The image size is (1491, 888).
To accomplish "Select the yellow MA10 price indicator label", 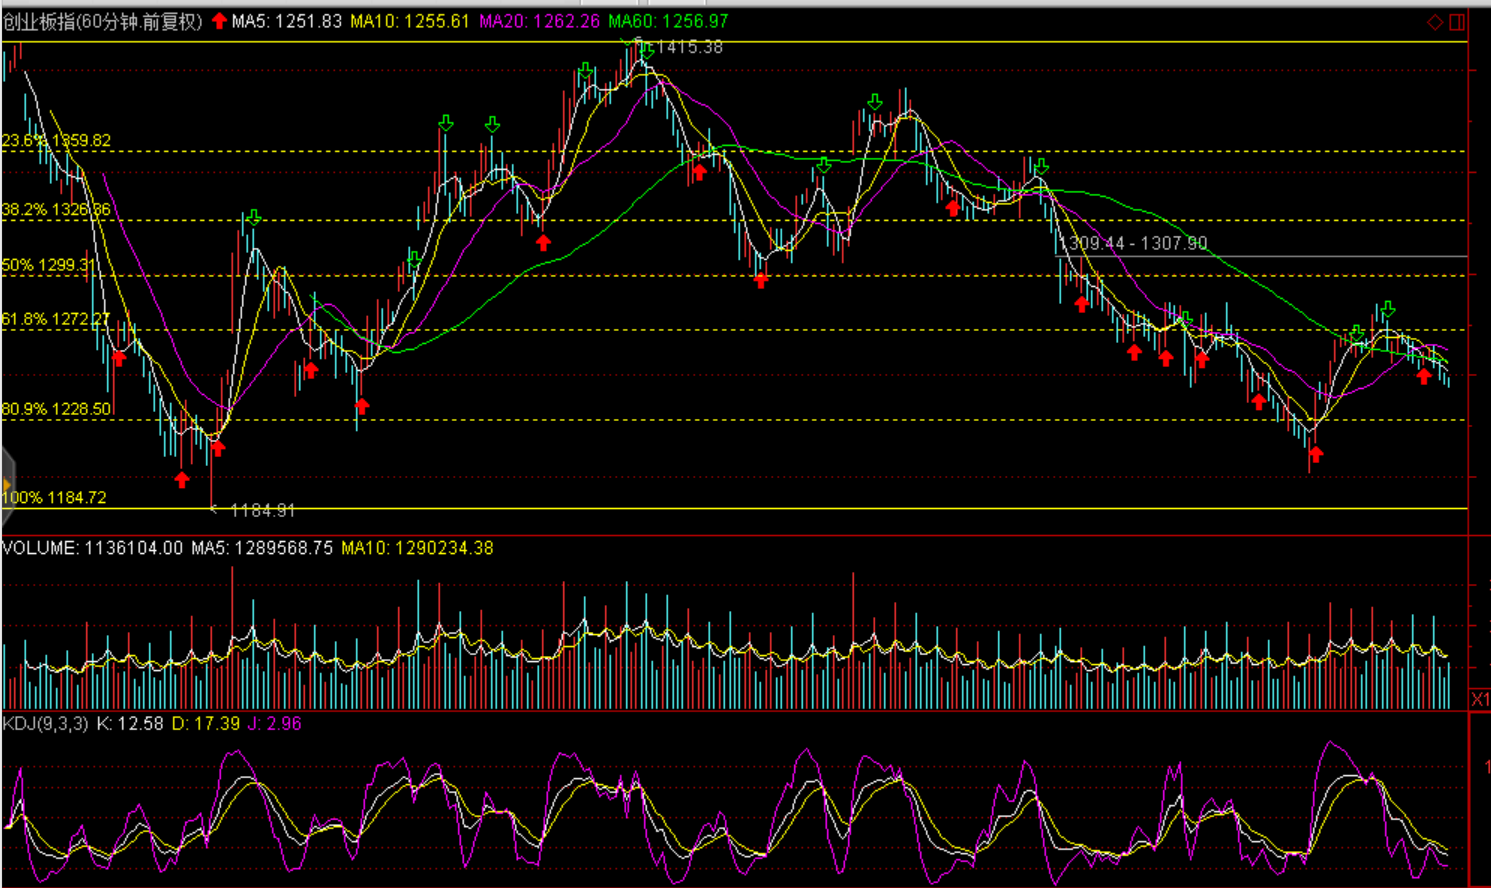I will tap(409, 21).
